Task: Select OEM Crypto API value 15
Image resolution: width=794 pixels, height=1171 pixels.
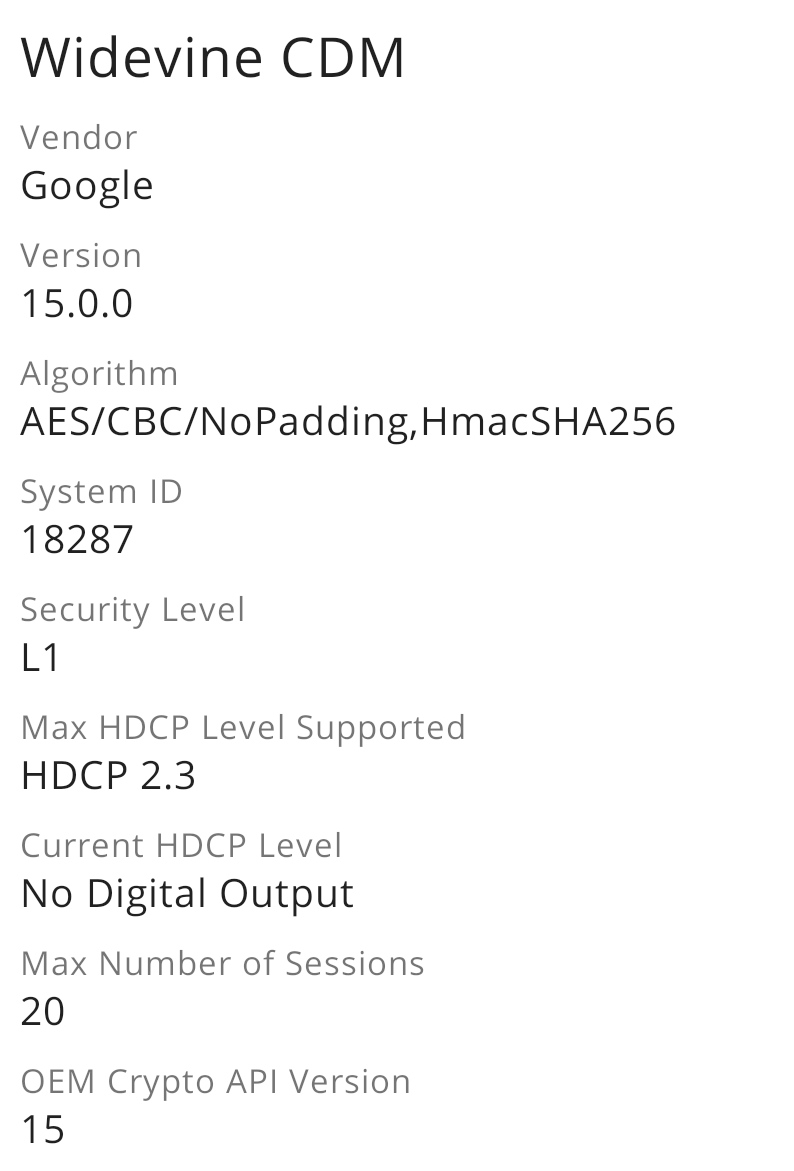Action: coord(43,1129)
